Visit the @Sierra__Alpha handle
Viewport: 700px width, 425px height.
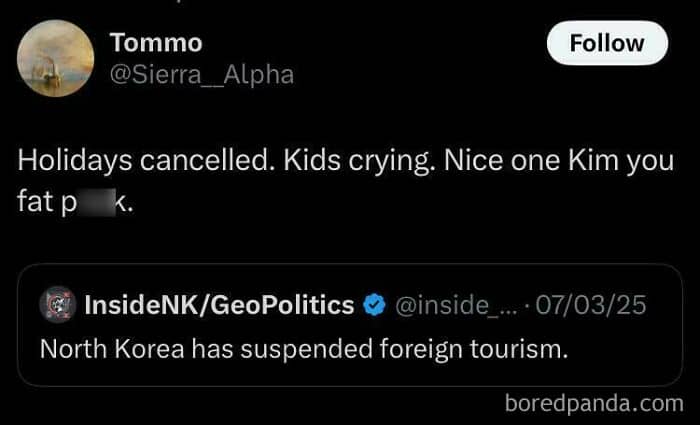tap(201, 74)
